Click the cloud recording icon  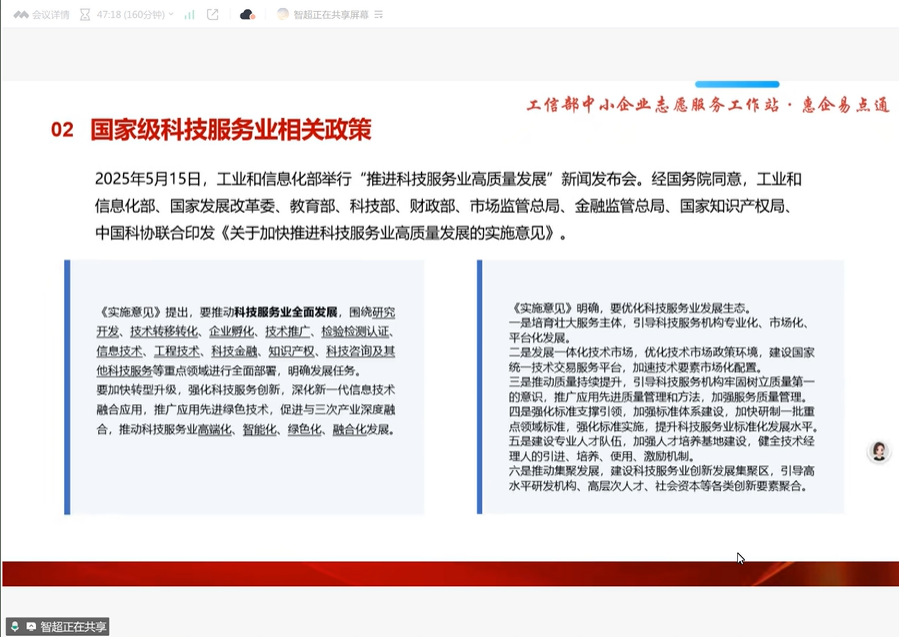pos(247,14)
